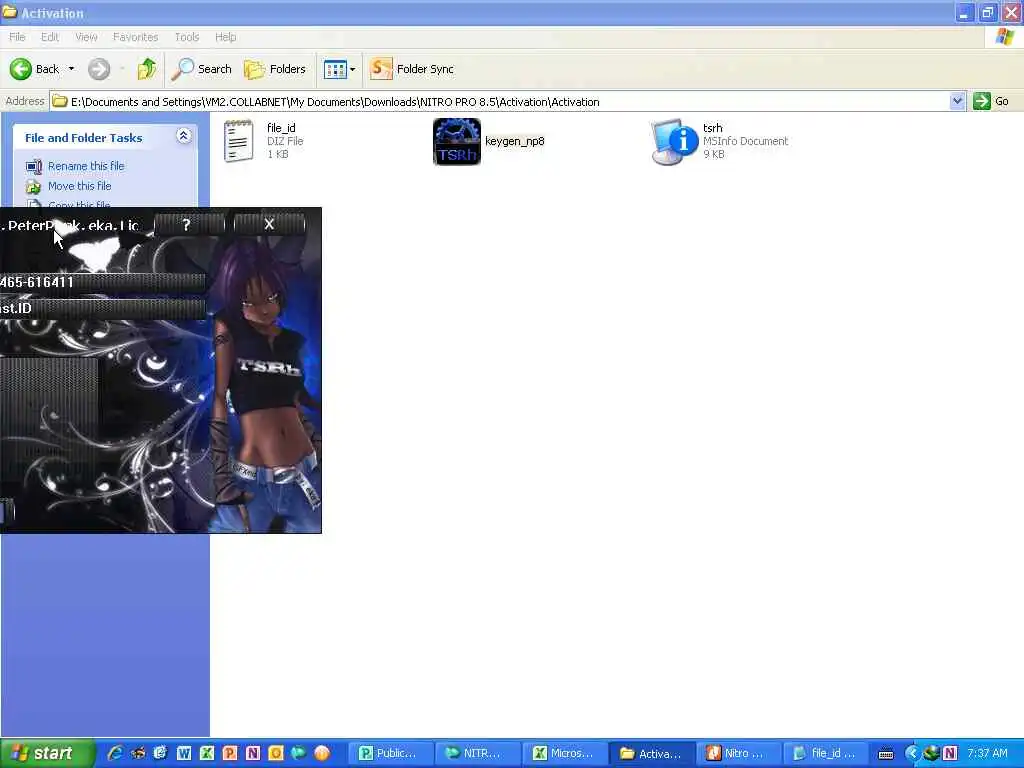Click the 7:37 AM system clock
Image resolution: width=1024 pixels, height=768 pixels.
(987, 753)
